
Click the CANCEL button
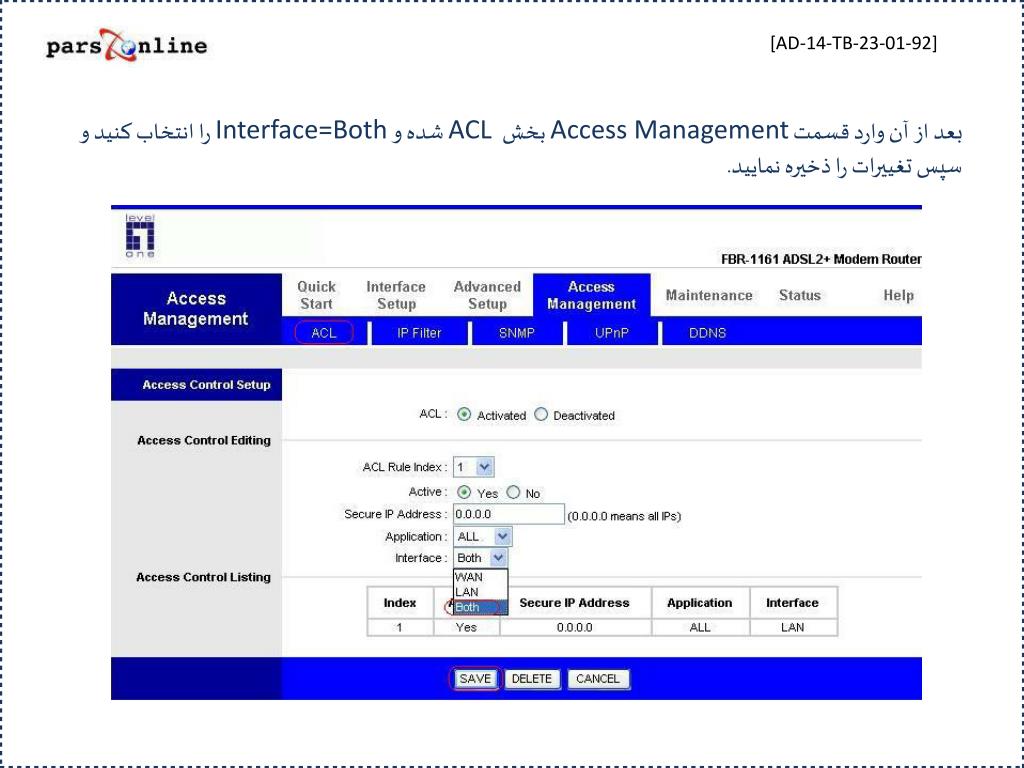(598, 679)
